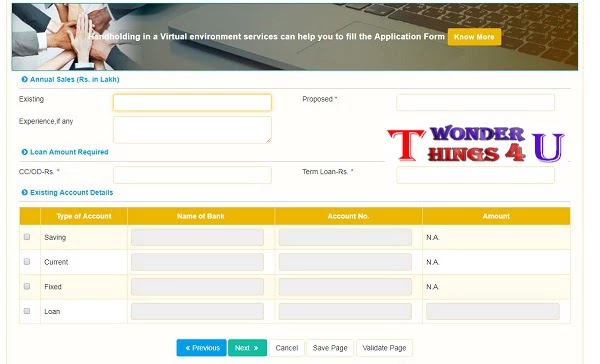Click Name of Bank field for Loan

click(197, 312)
